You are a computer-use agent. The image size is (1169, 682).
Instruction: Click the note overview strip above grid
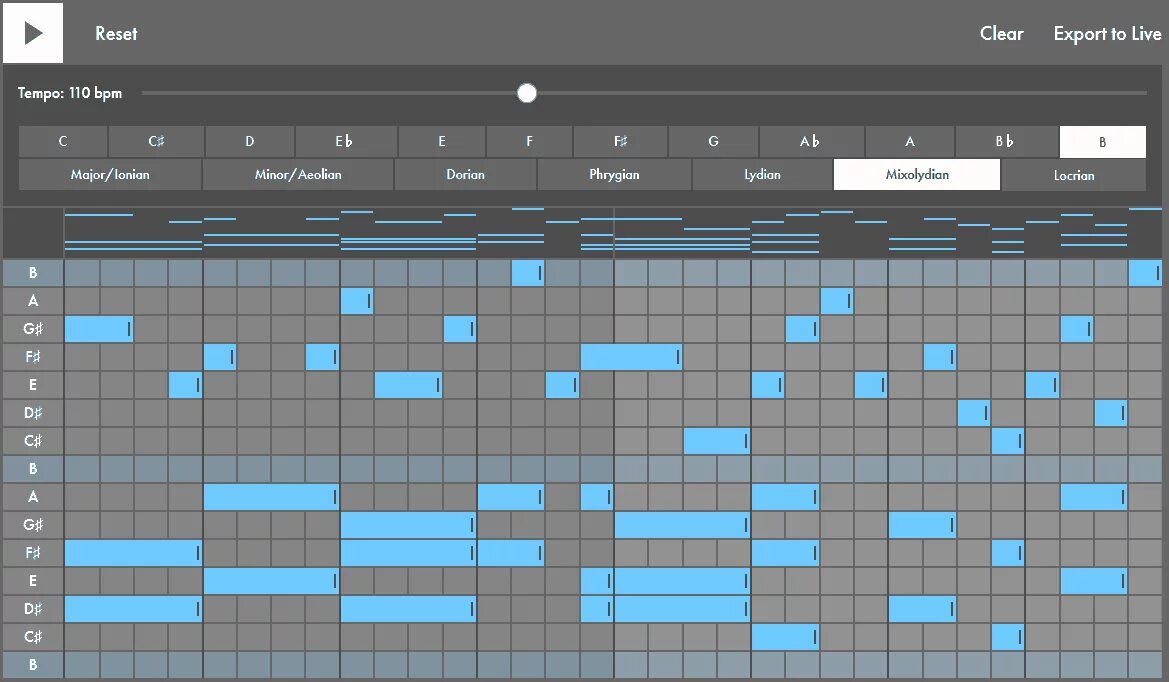(613, 233)
